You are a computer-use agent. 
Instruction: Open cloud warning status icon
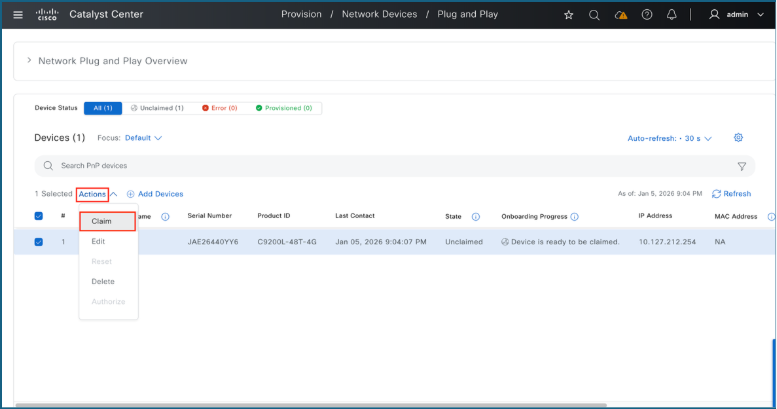point(620,15)
